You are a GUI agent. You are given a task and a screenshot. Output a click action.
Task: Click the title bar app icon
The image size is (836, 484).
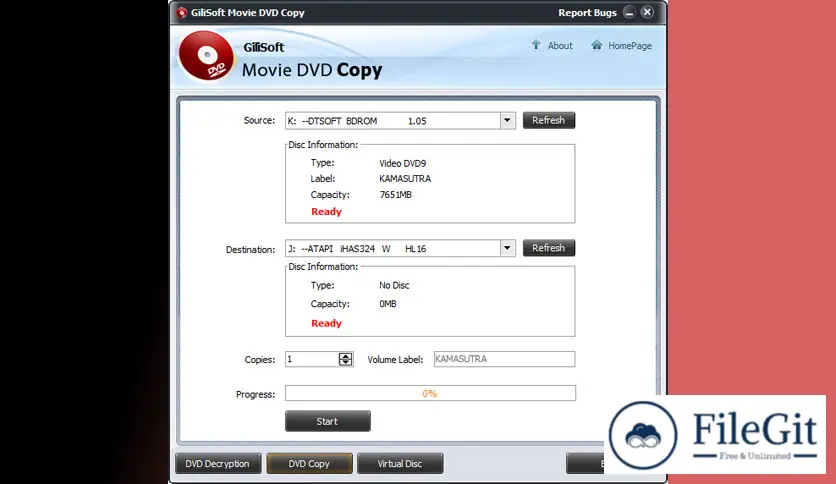point(182,13)
